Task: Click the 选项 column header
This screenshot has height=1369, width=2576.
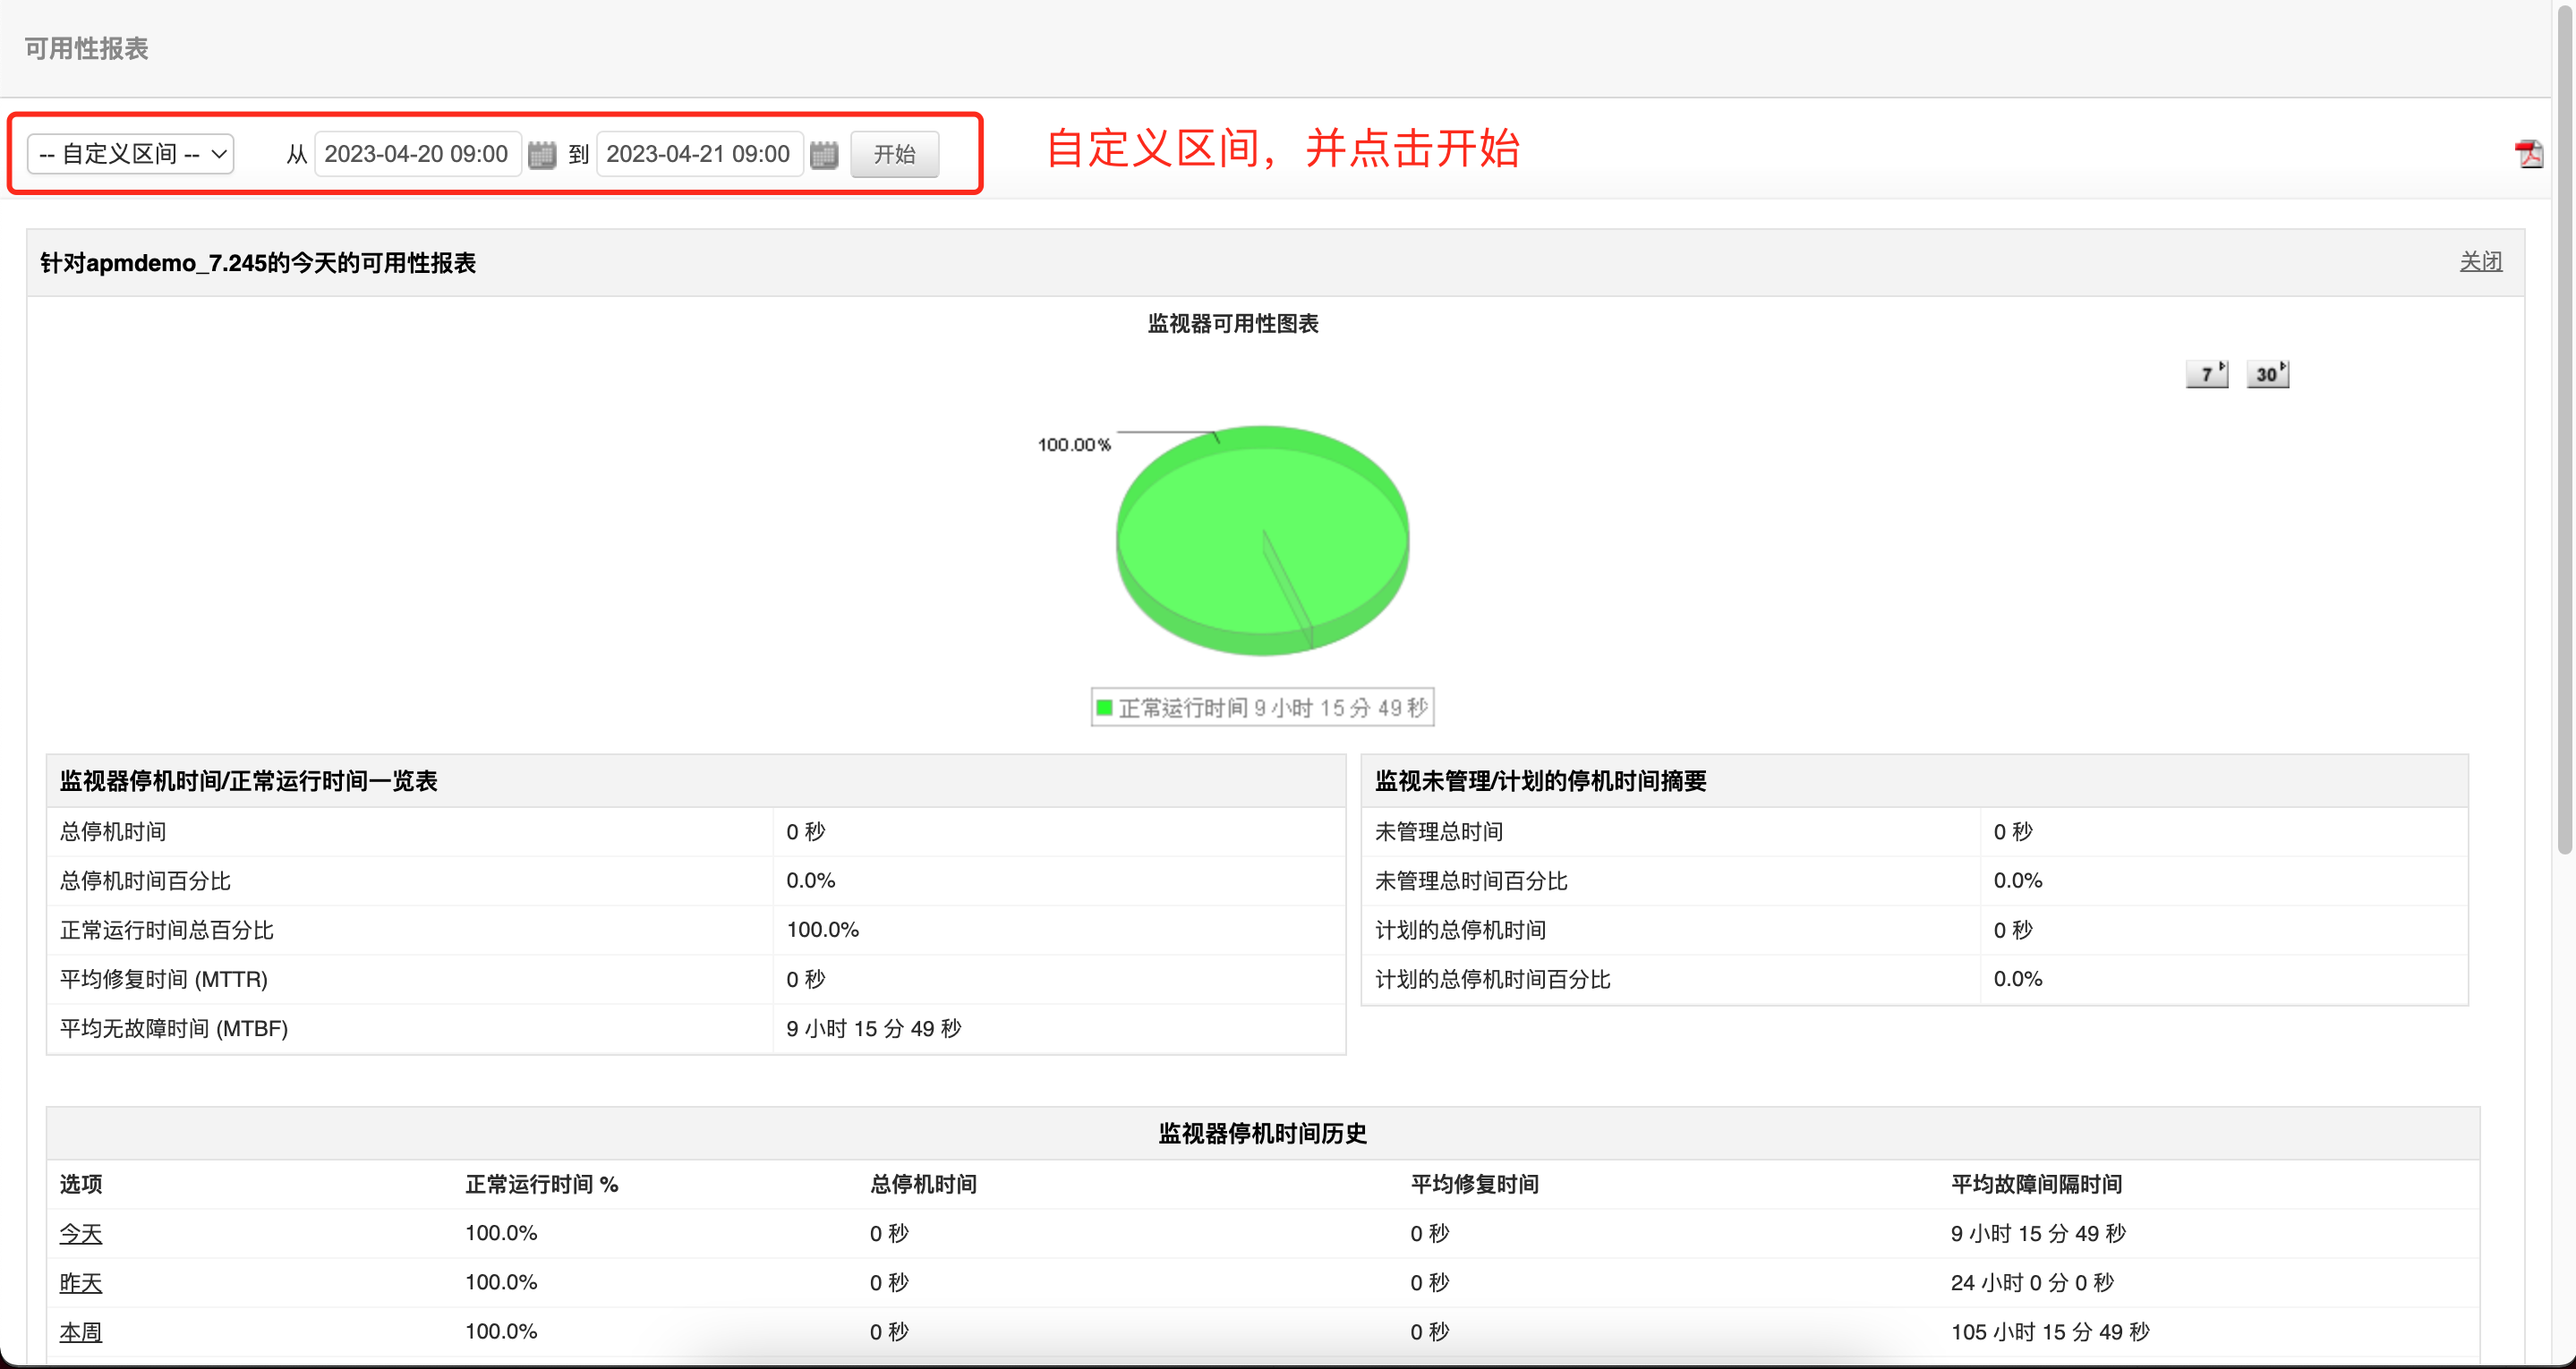Action: [81, 1184]
